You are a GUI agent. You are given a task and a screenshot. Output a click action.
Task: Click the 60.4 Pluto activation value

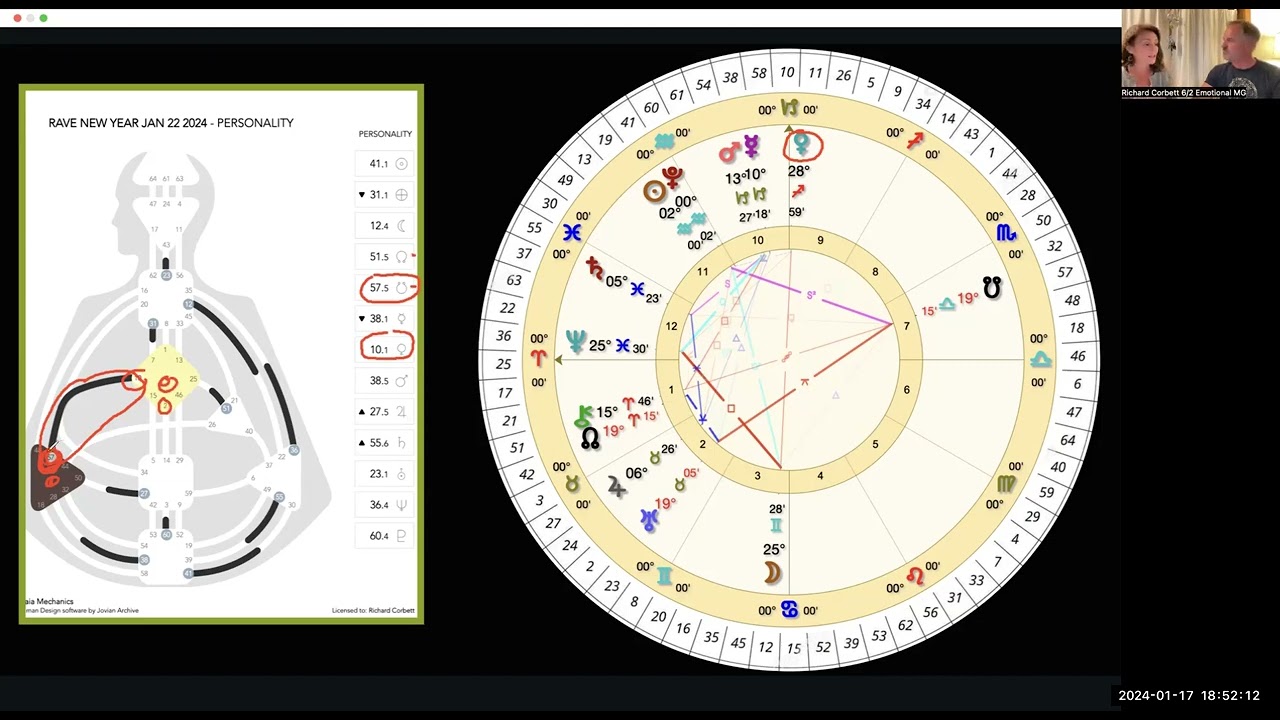coord(378,536)
